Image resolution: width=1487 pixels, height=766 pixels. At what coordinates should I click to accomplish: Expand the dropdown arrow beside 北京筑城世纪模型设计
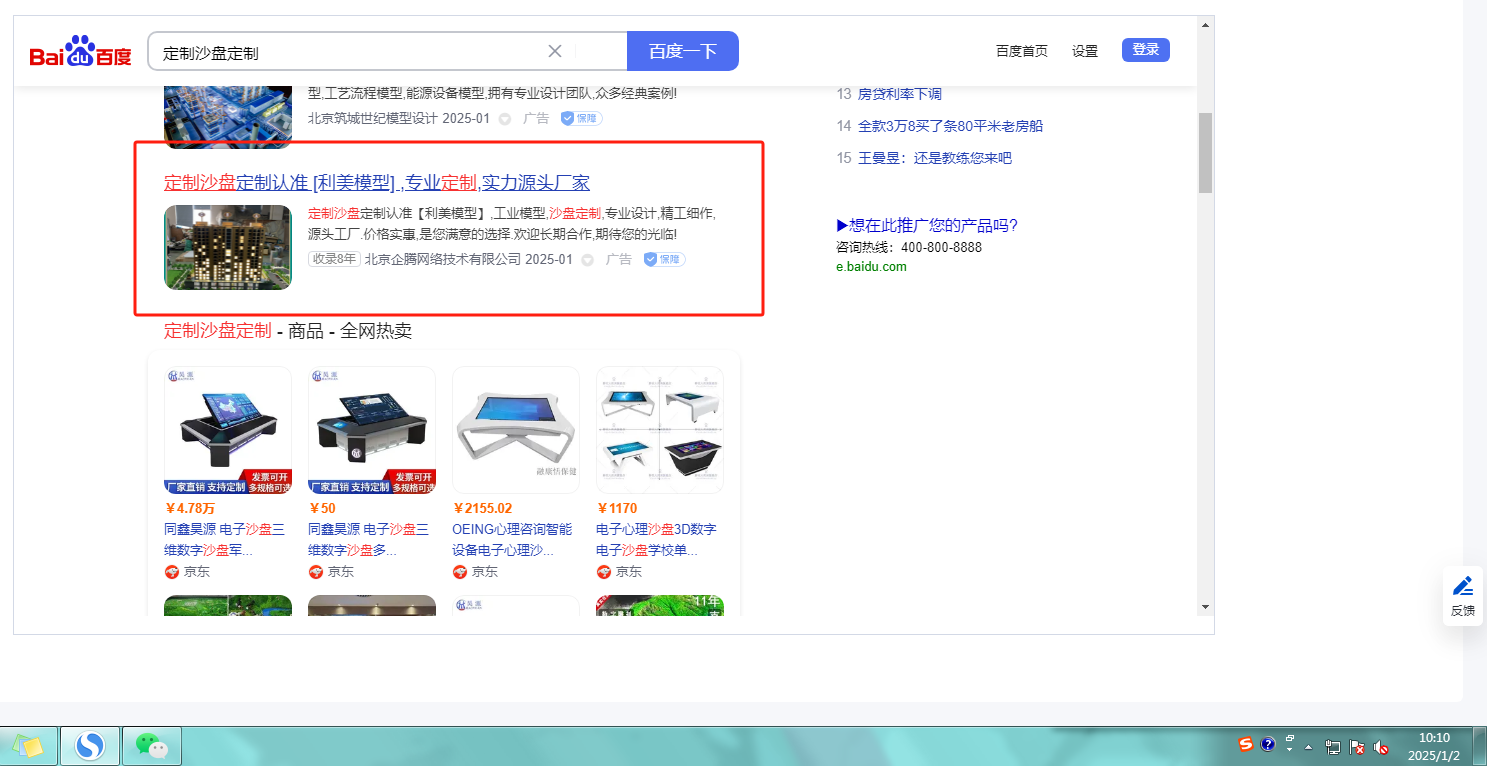505,119
